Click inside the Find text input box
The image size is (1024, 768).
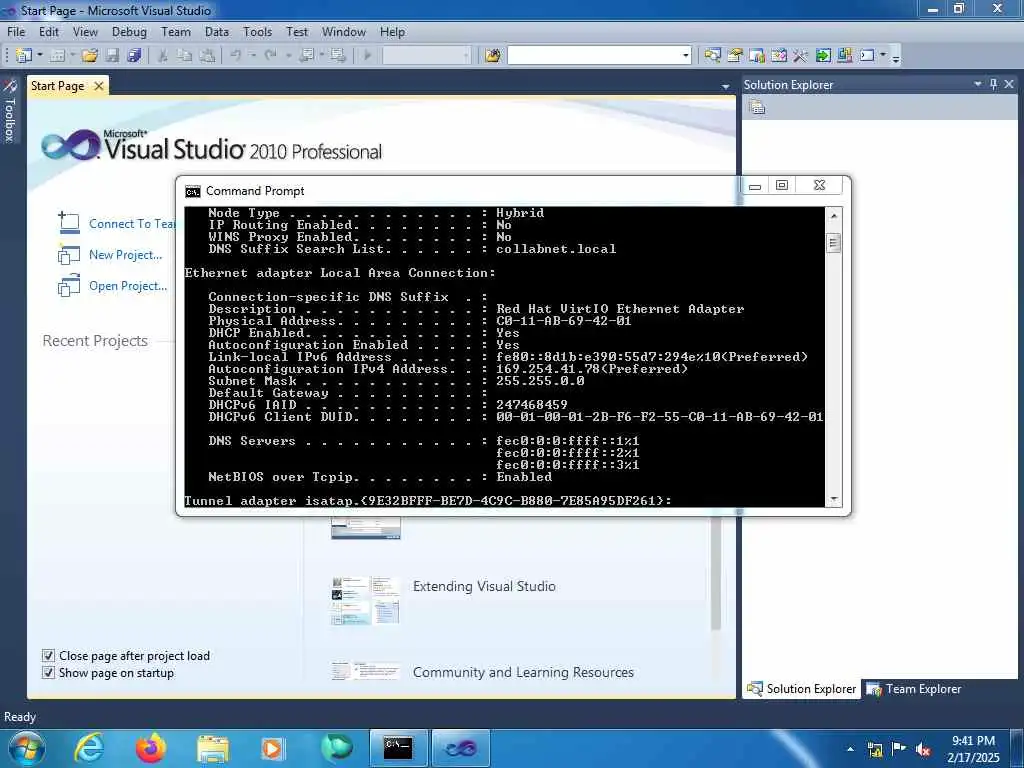click(x=594, y=56)
